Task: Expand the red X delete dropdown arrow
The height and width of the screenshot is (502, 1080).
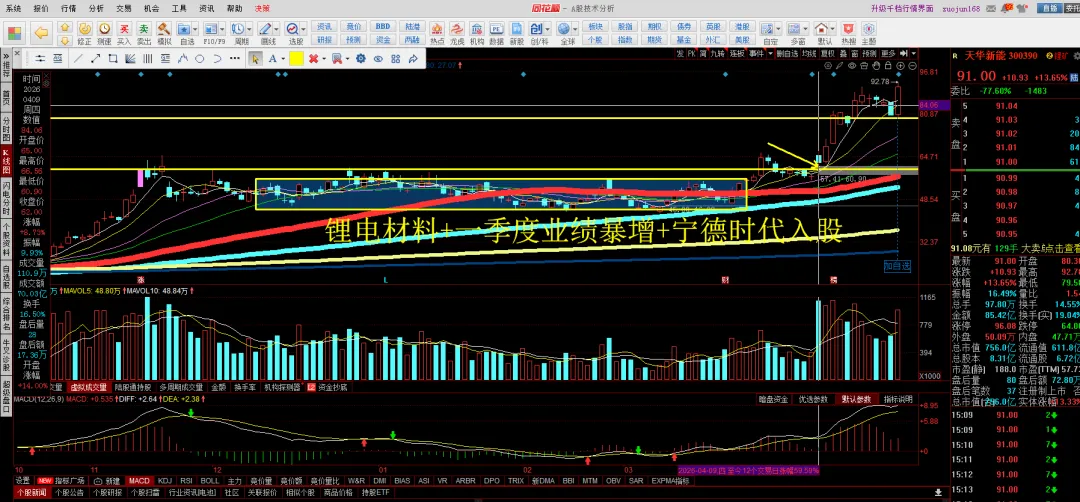Action: (x=323, y=59)
